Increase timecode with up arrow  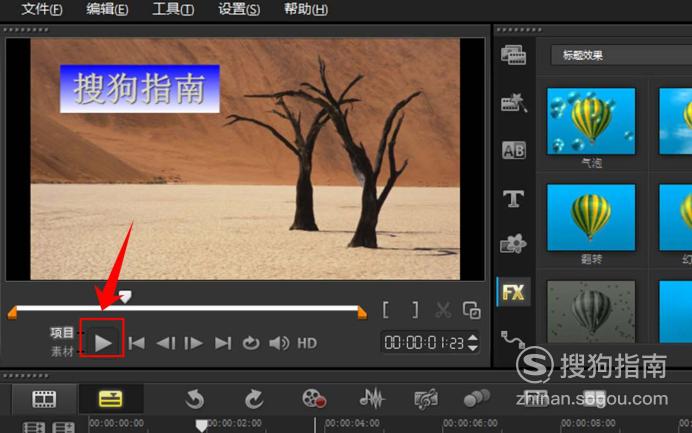pyautogui.click(x=472, y=338)
